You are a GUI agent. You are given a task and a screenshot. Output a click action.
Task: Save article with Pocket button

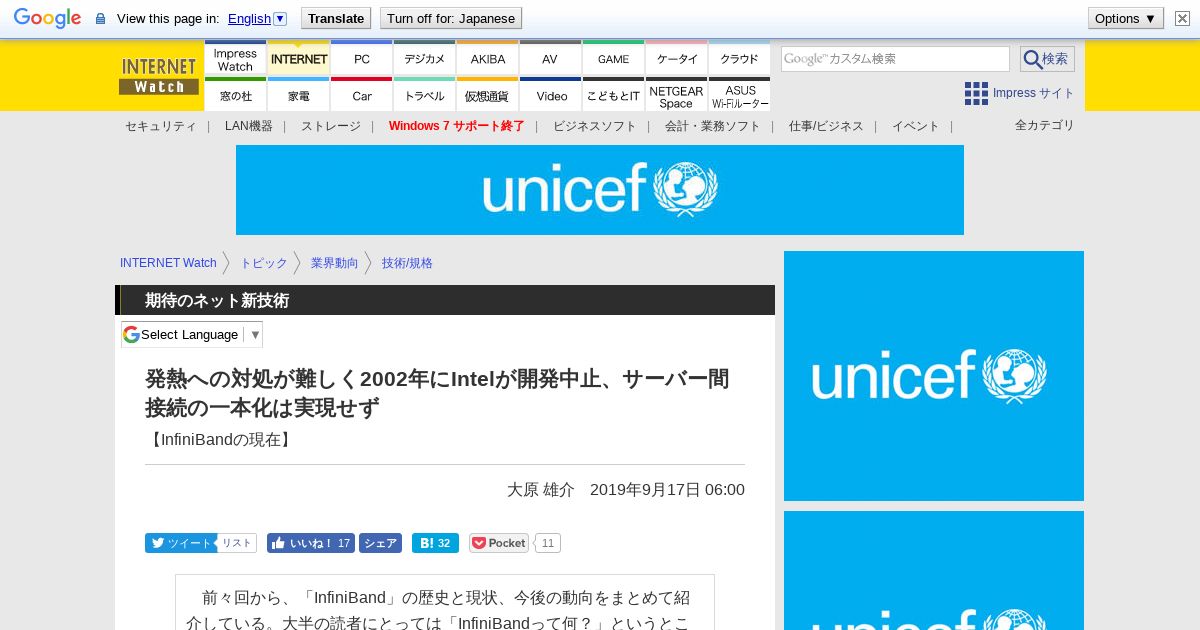tap(499, 543)
